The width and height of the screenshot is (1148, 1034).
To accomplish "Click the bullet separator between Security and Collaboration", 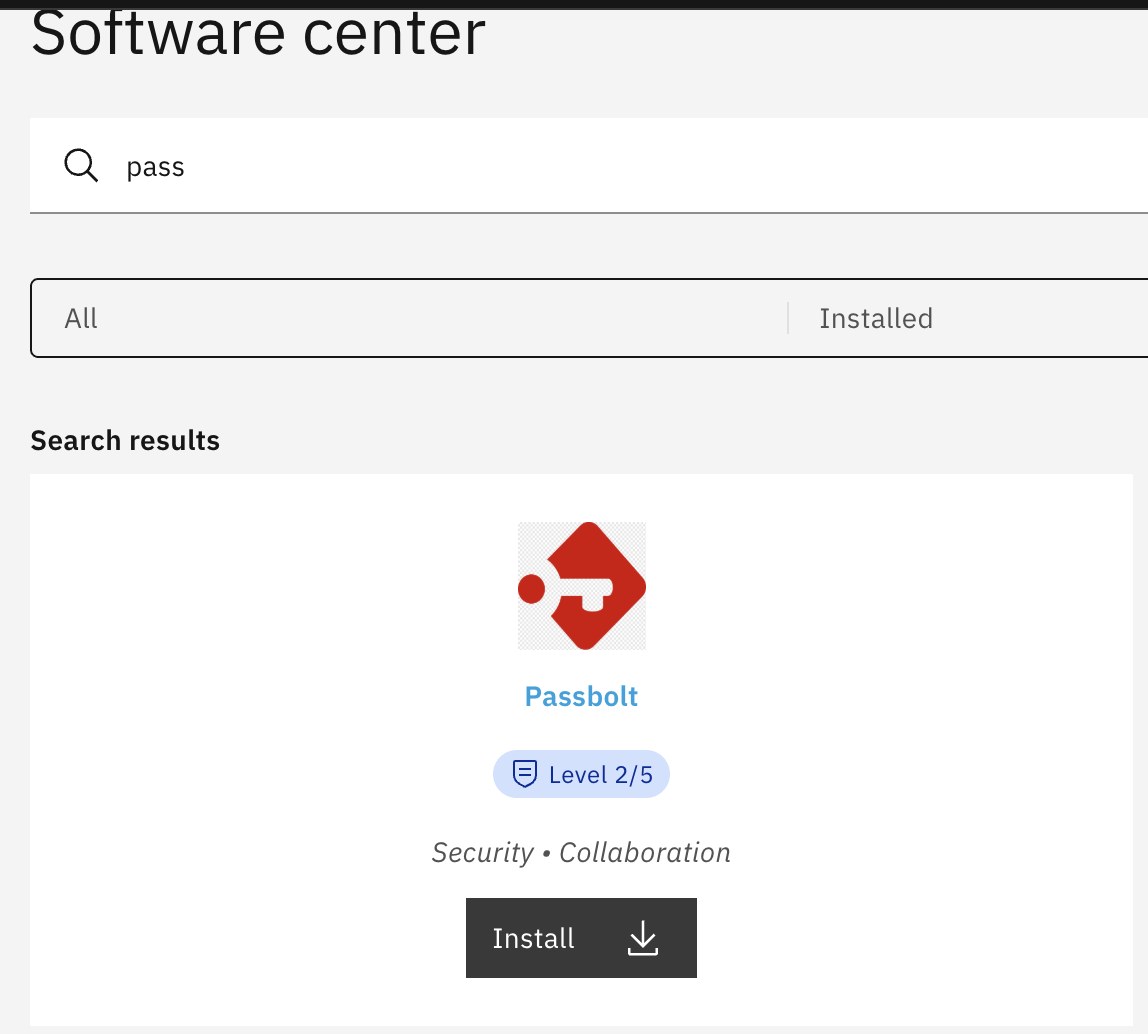I will pyautogui.click(x=546, y=853).
